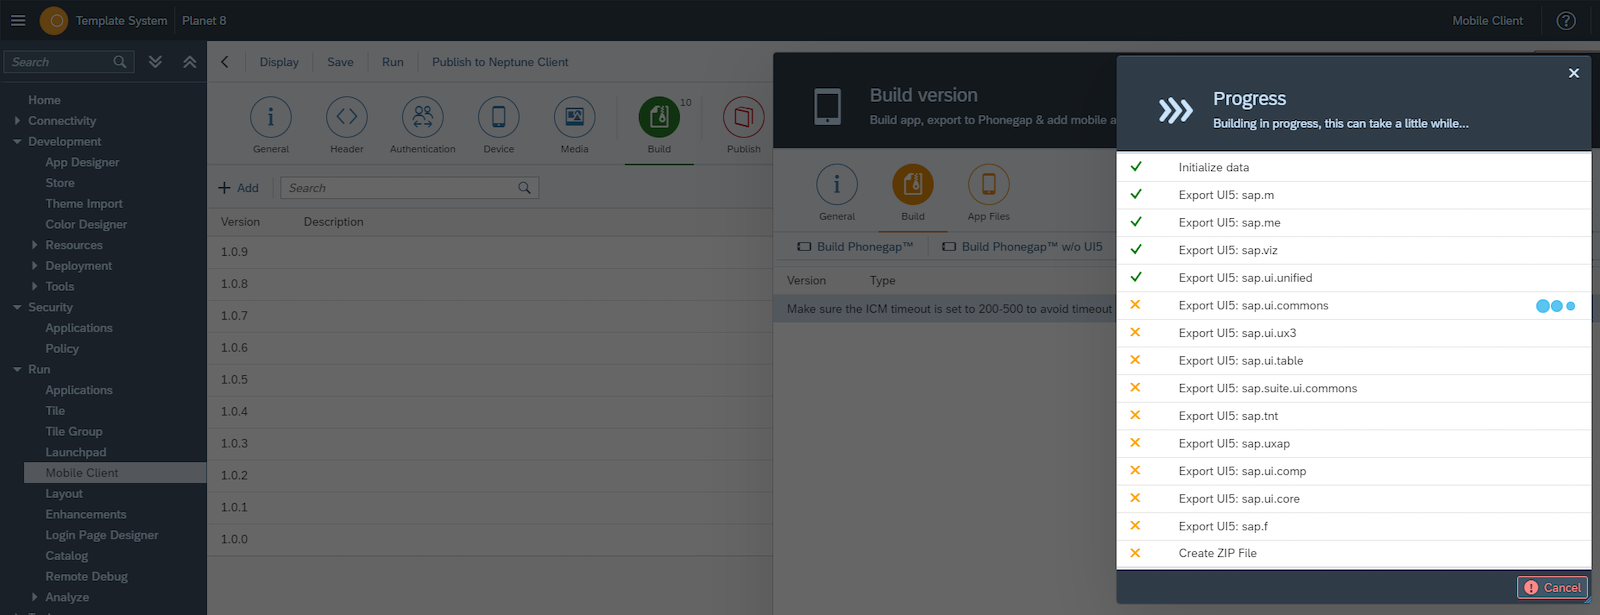The image size is (1600, 615).
Task: Click the orange Build icon in Build version panel
Action: coord(913,184)
